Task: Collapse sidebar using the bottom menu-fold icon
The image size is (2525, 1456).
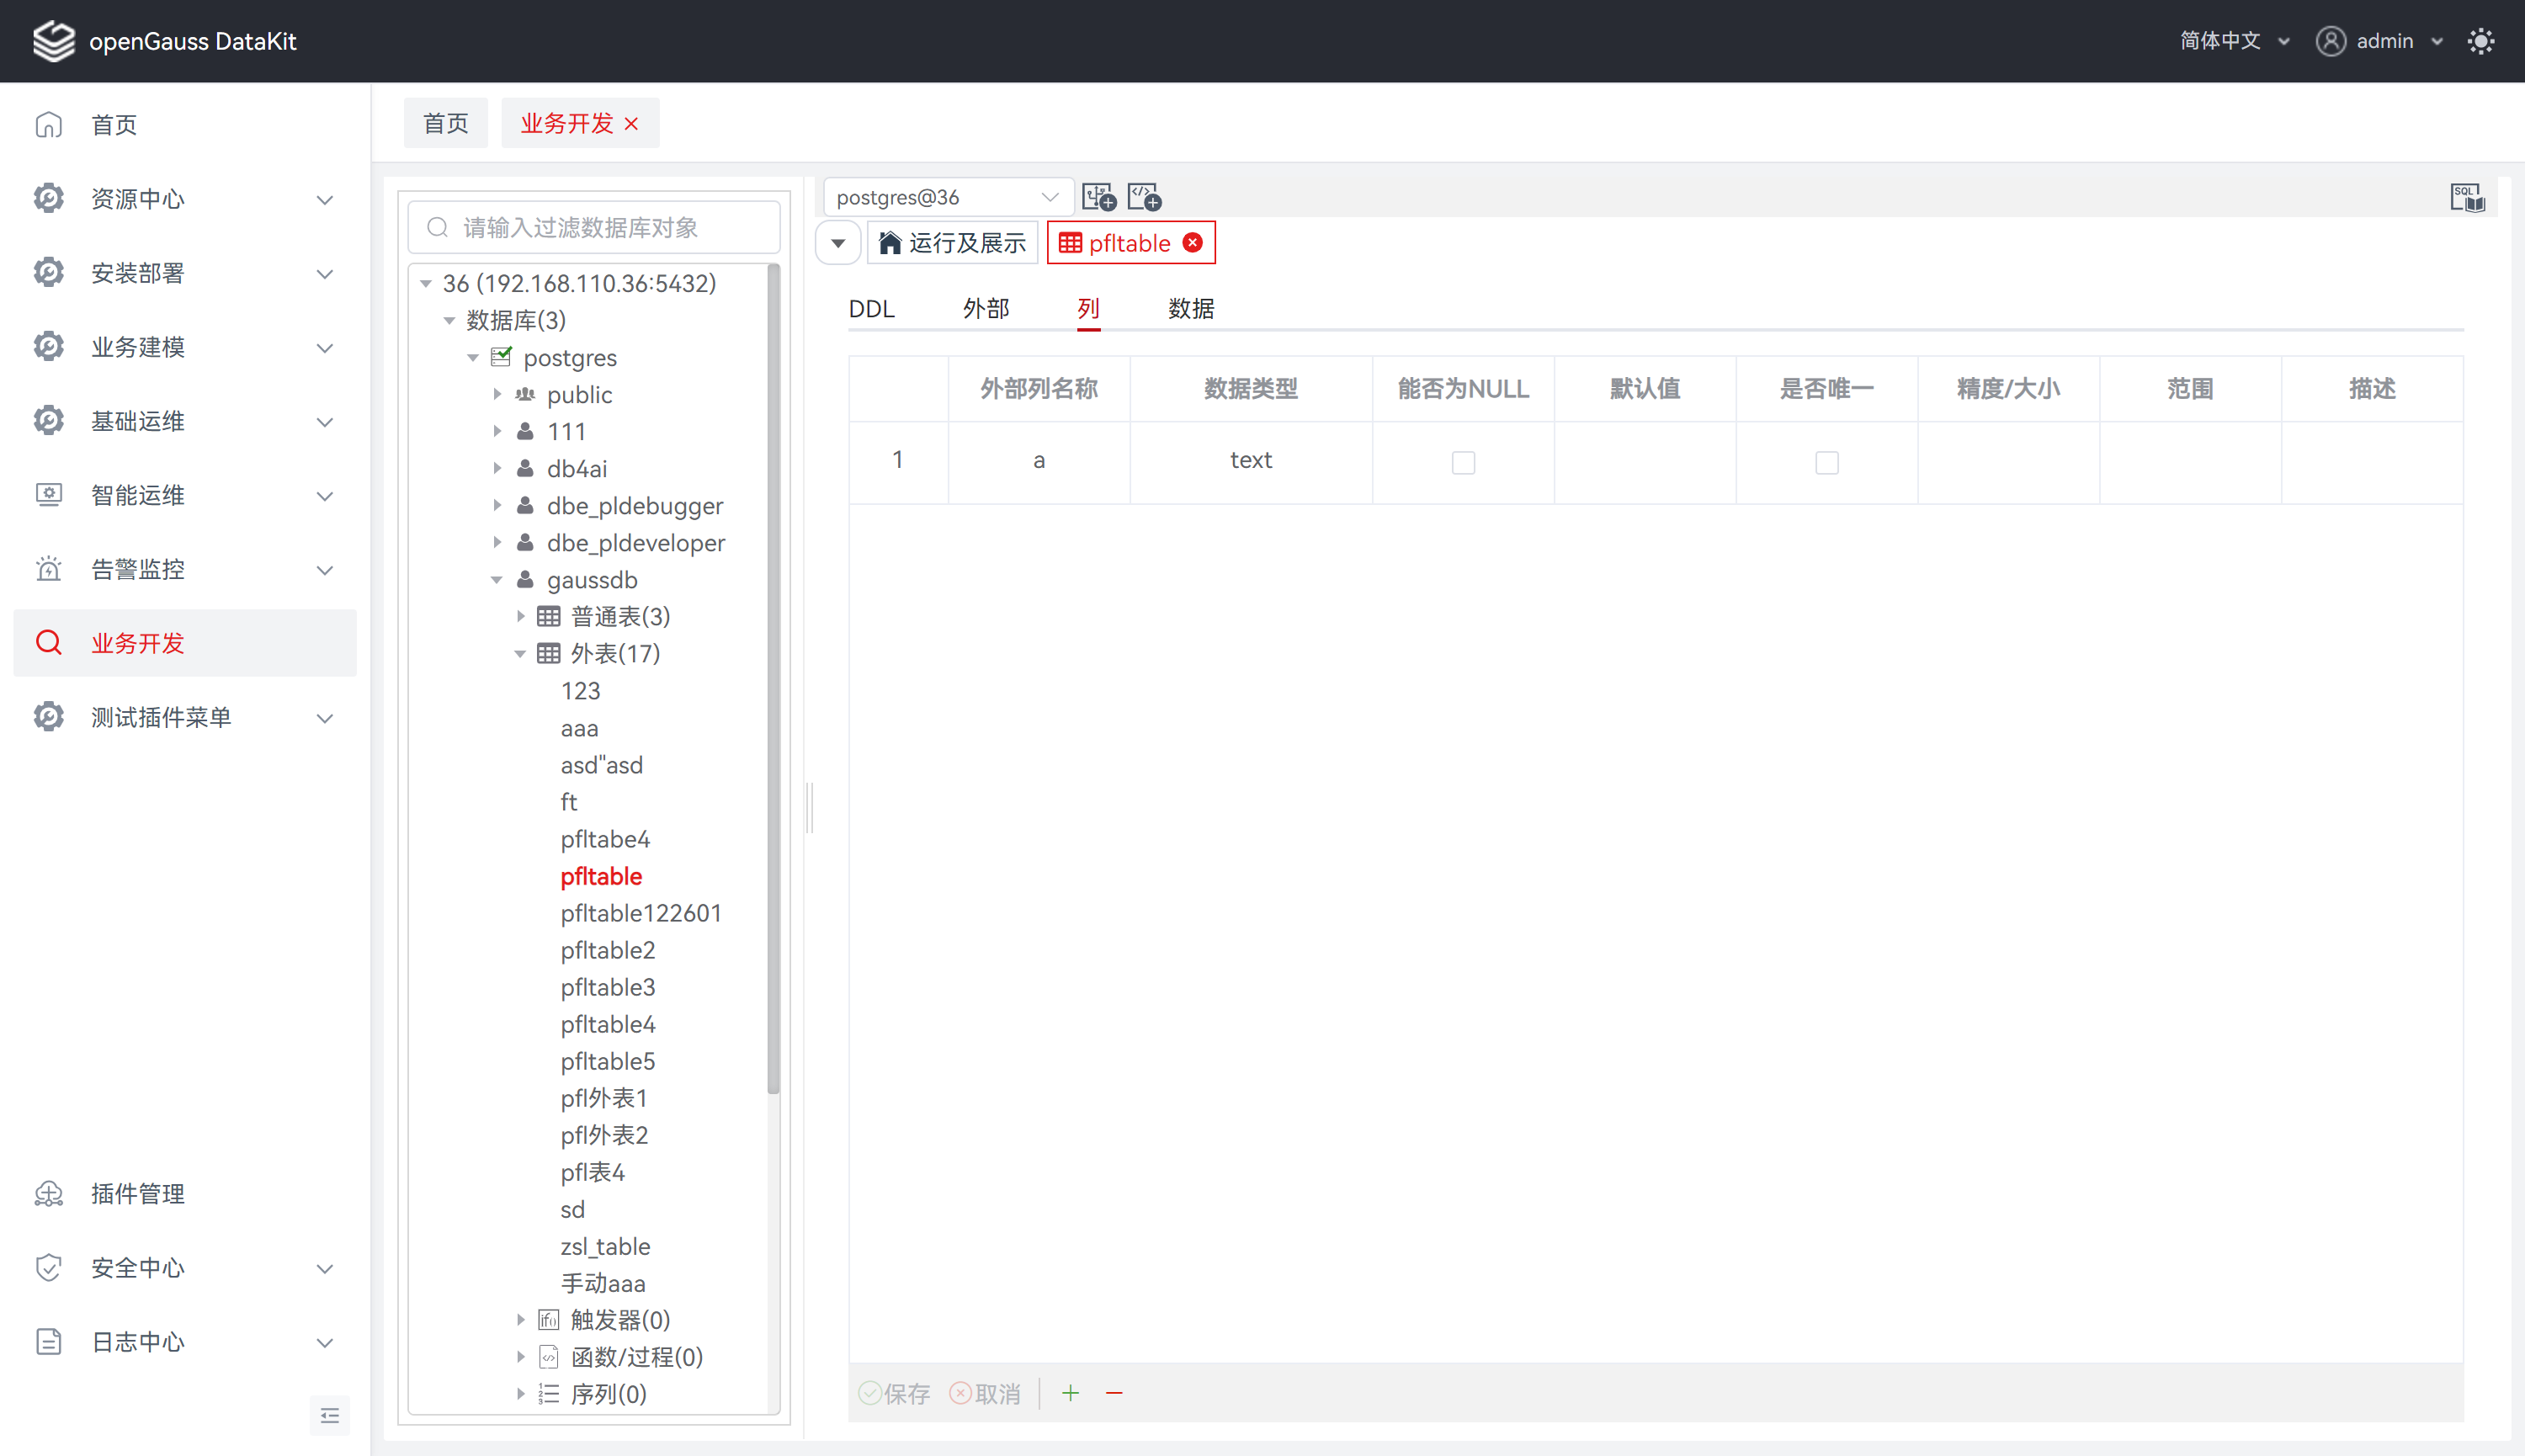Action: [x=329, y=1415]
